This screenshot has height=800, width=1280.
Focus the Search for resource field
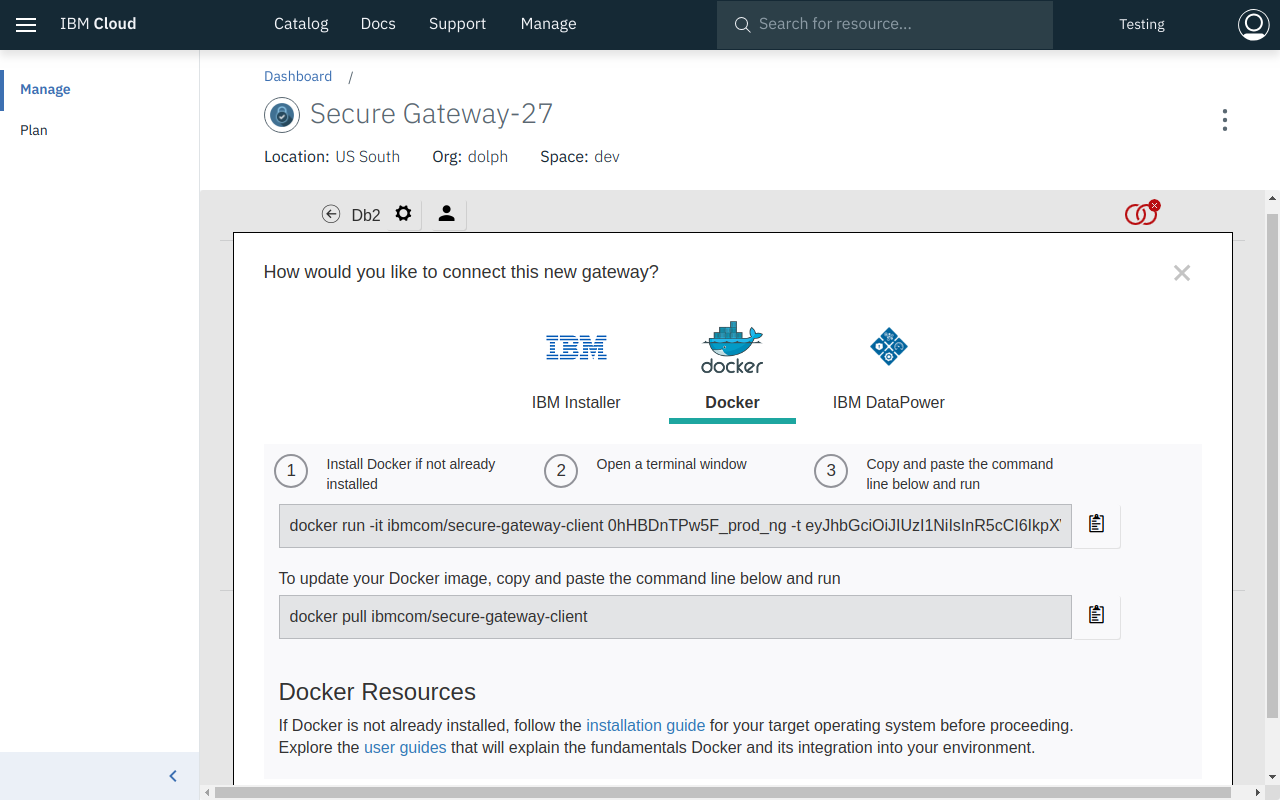[x=885, y=25]
